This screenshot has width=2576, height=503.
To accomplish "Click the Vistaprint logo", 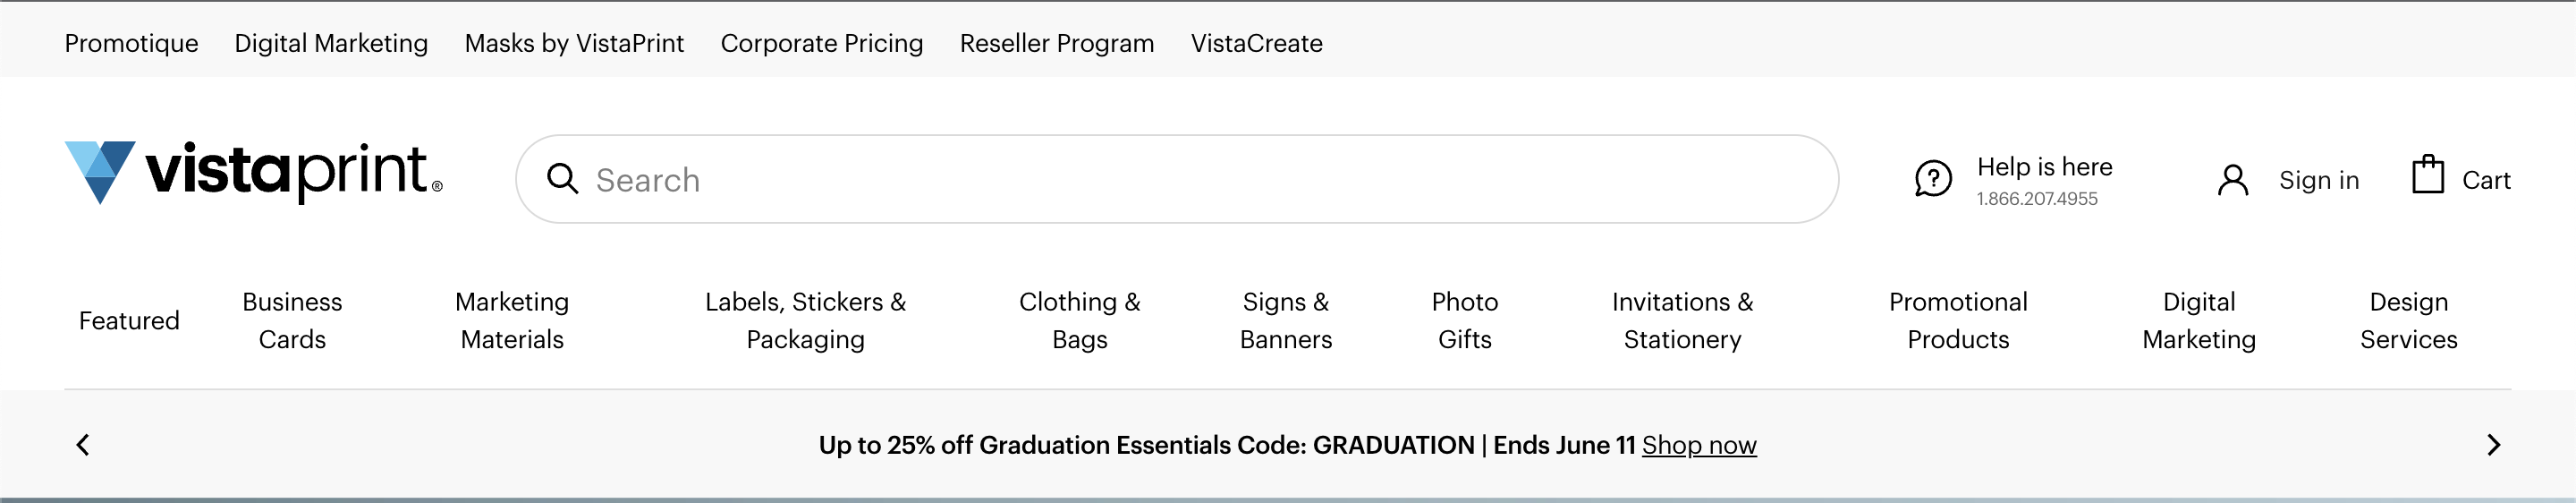I will (x=254, y=172).
